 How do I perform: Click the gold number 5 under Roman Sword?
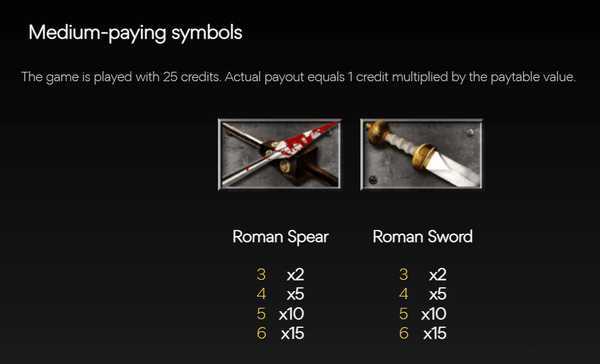(x=403, y=314)
